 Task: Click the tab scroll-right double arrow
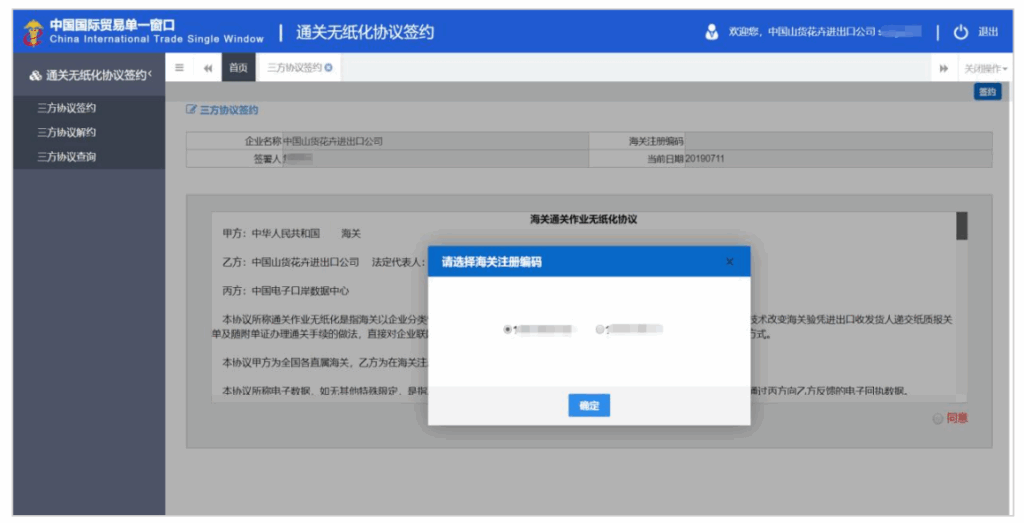(x=944, y=69)
